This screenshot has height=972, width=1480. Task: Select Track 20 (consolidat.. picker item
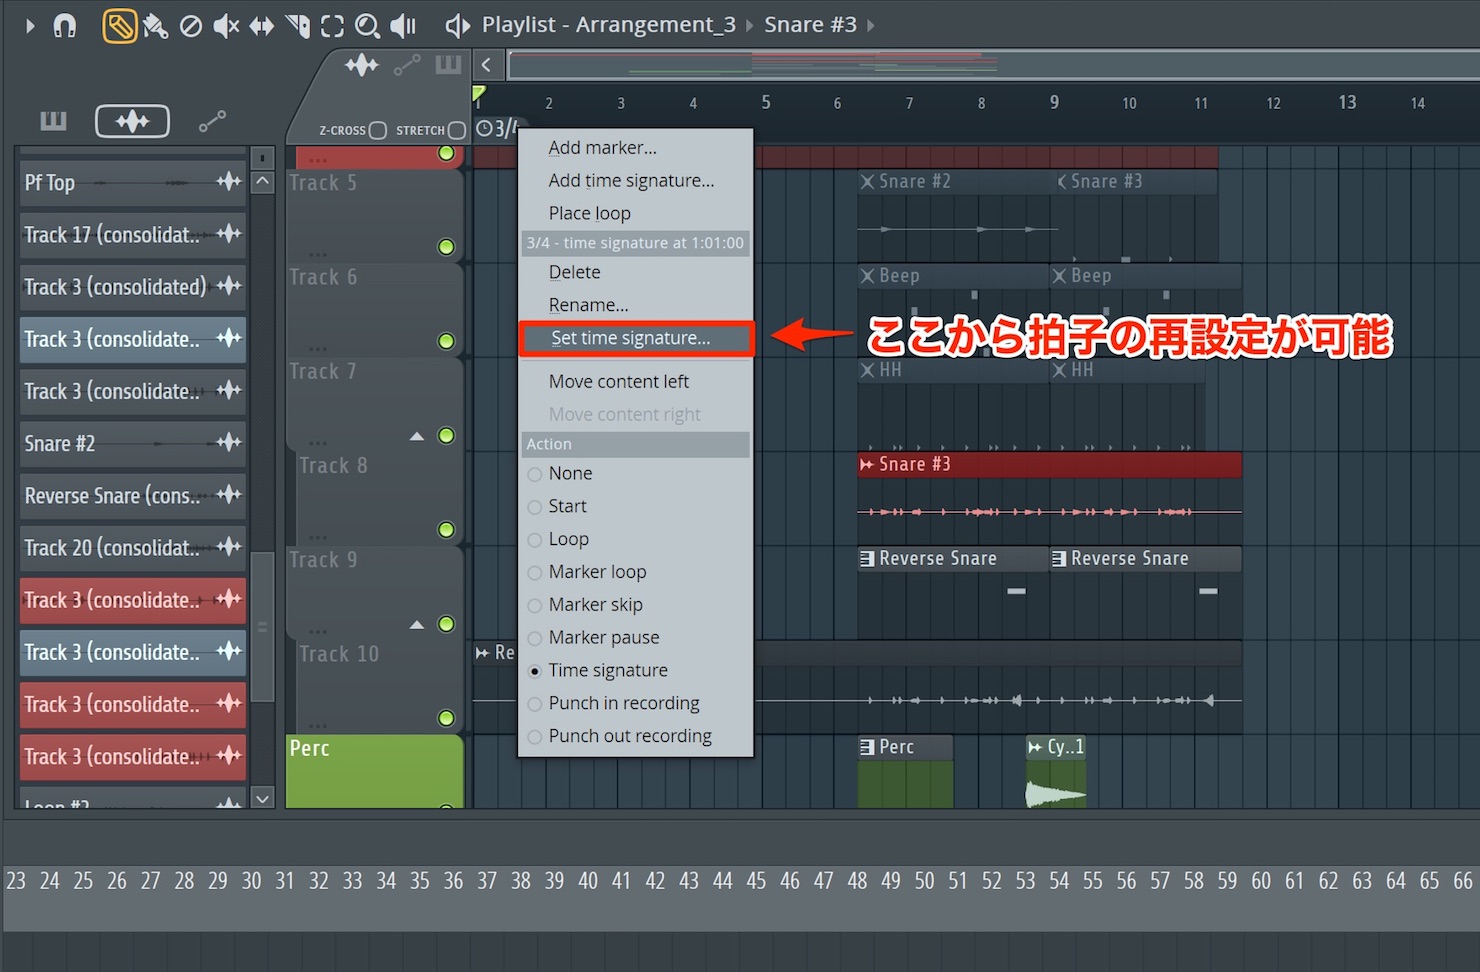(133, 547)
